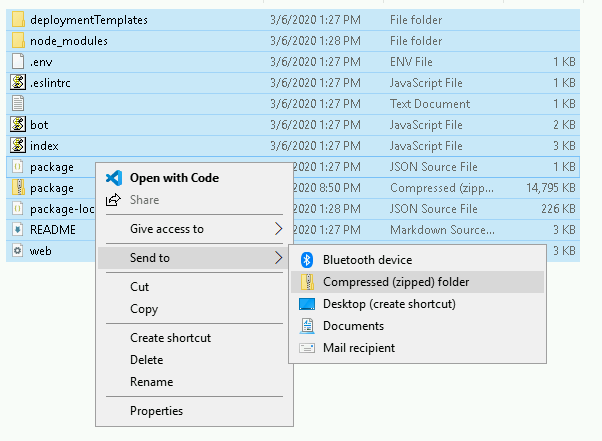Click the node_modules folder icon
The image size is (602, 441).
pos(17,41)
